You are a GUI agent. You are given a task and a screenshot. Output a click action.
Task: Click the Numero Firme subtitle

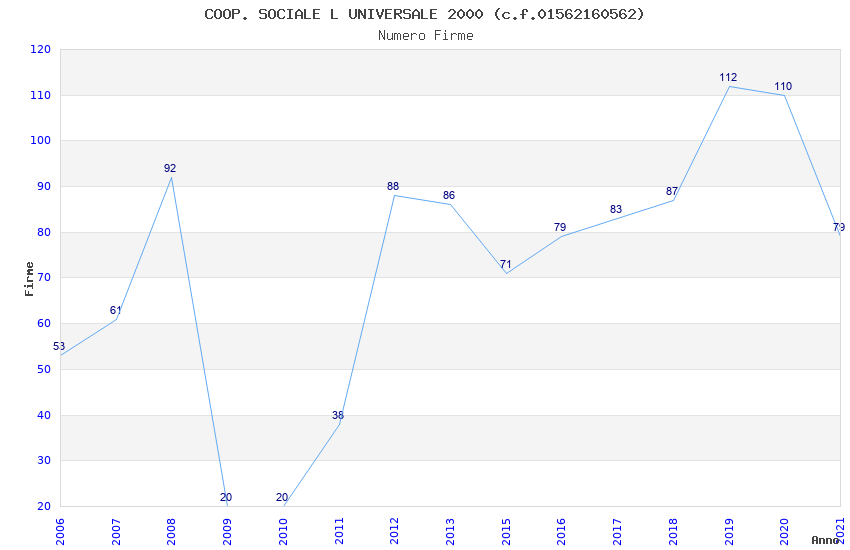click(x=426, y=36)
